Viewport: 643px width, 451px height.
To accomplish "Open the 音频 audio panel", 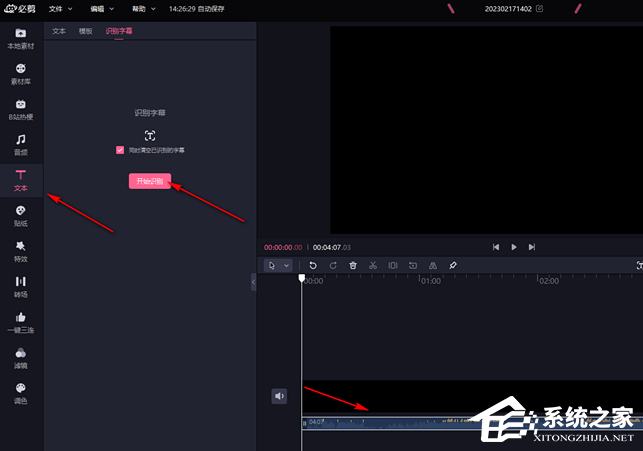I will (x=21, y=145).
